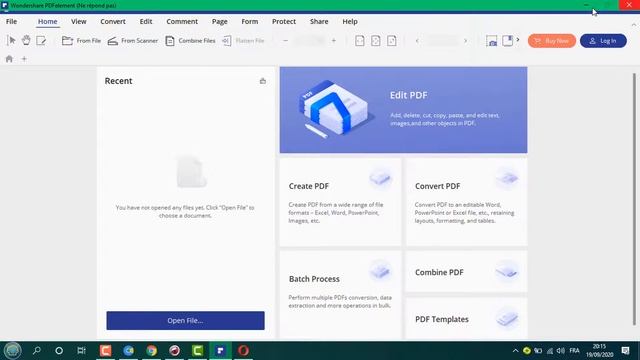Open the Convert PDF card
This screenshot has width=640, height=360.
point(467,202)
